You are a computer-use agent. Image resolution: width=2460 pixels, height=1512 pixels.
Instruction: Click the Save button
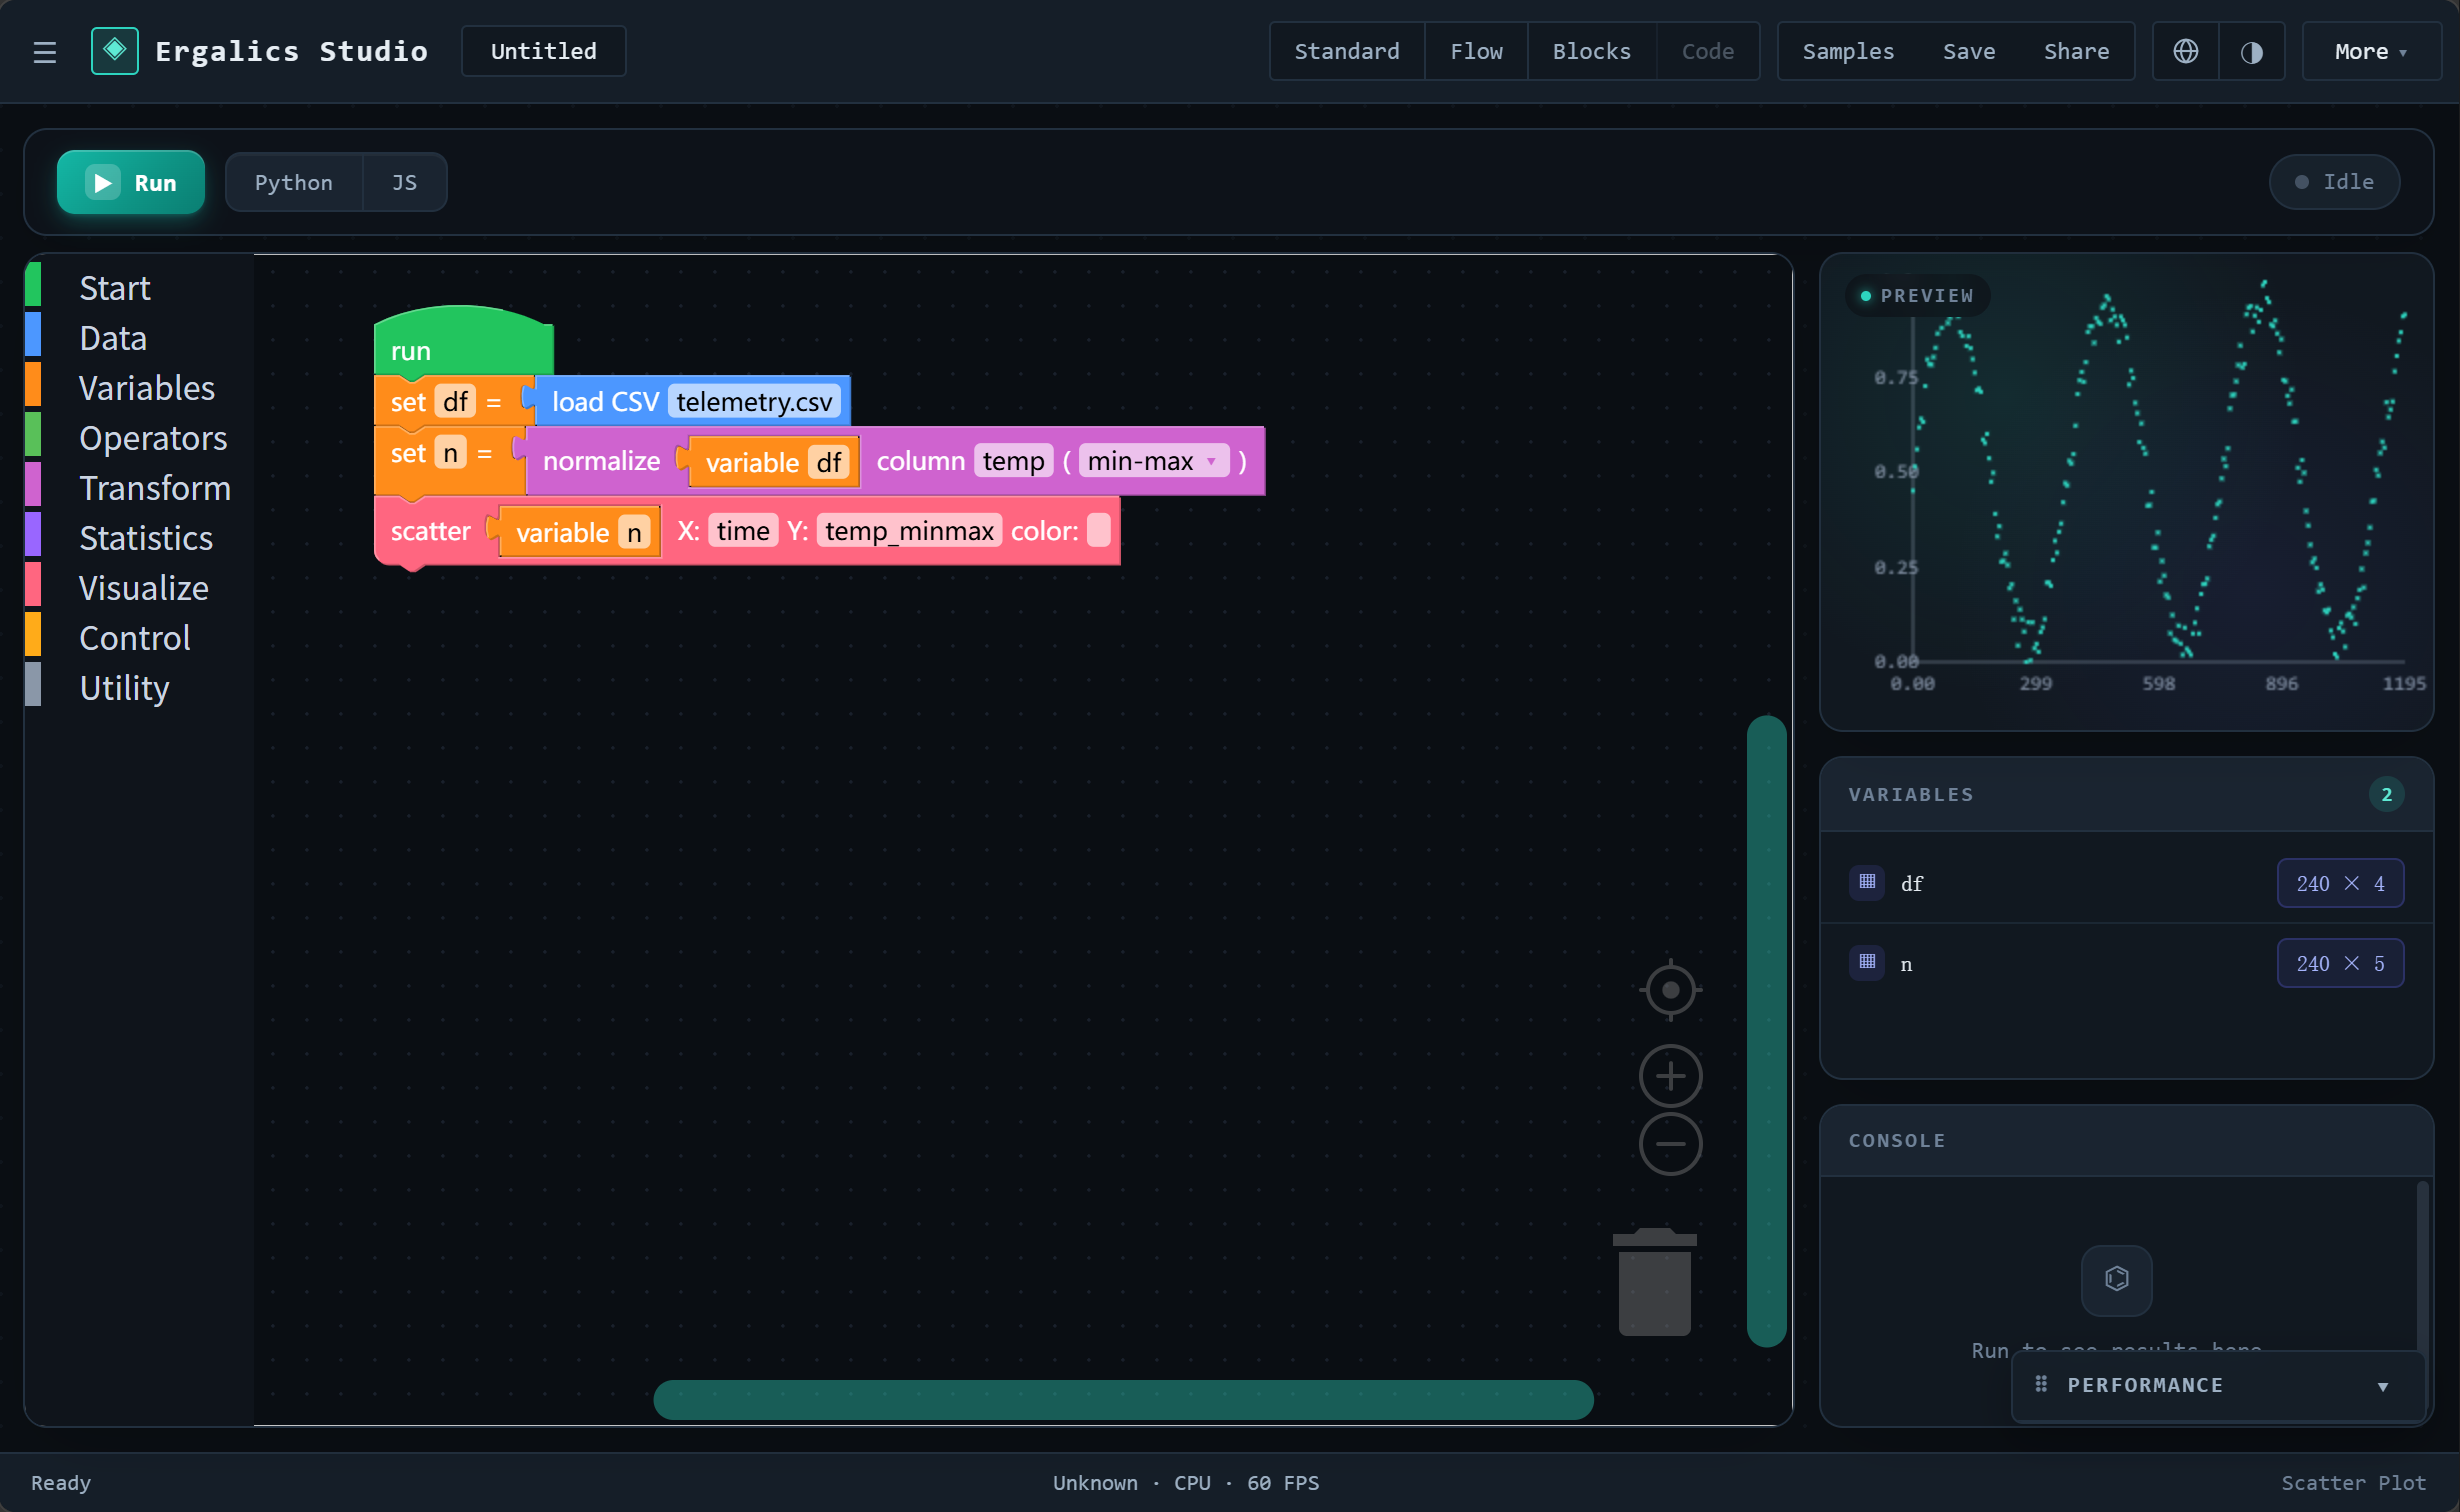pos(1968,51)
